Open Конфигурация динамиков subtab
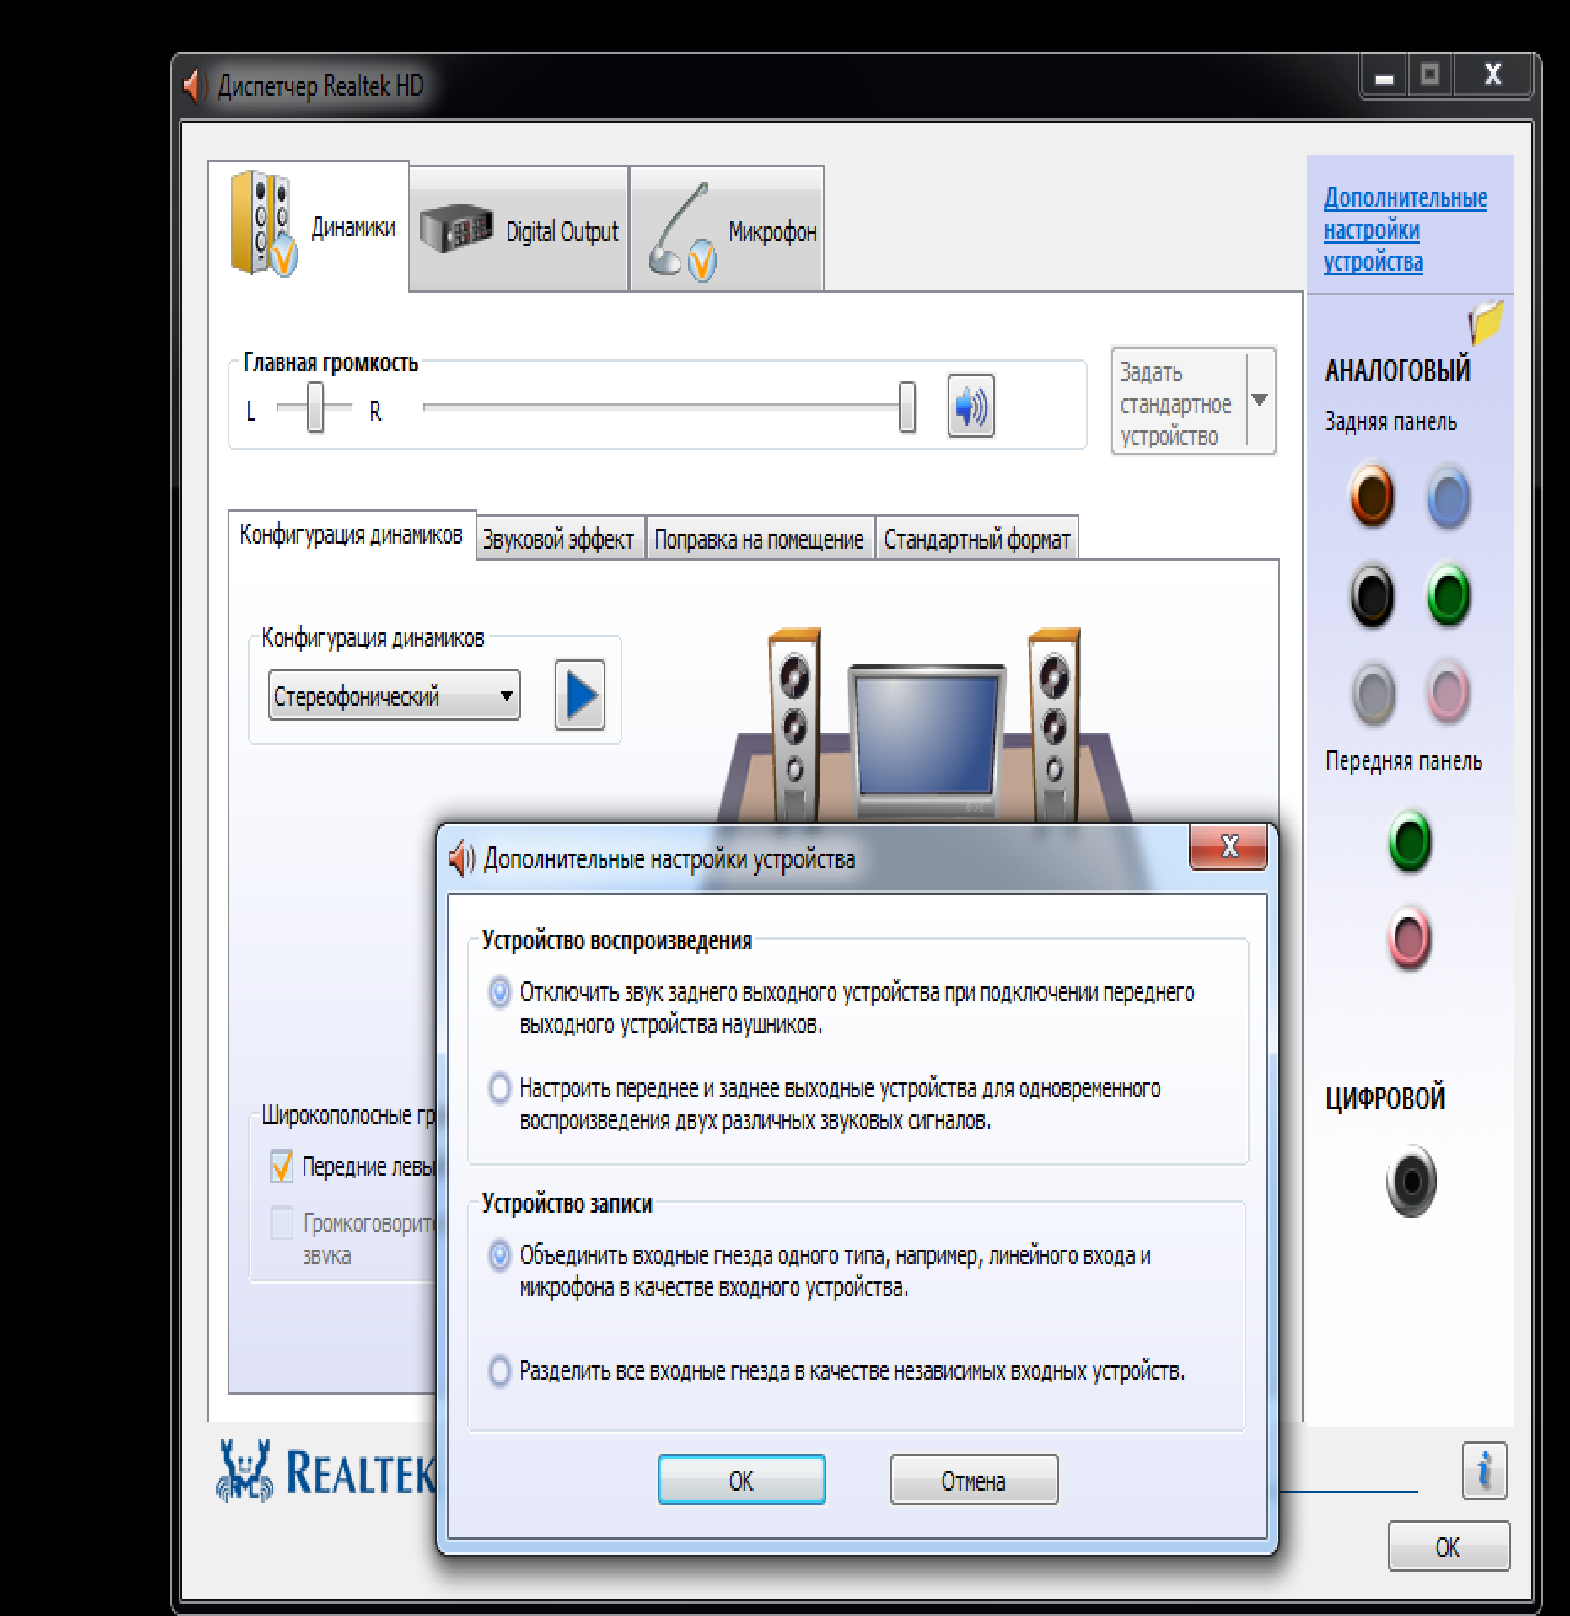1570x1616 pixels. click(x=352, y=536)
